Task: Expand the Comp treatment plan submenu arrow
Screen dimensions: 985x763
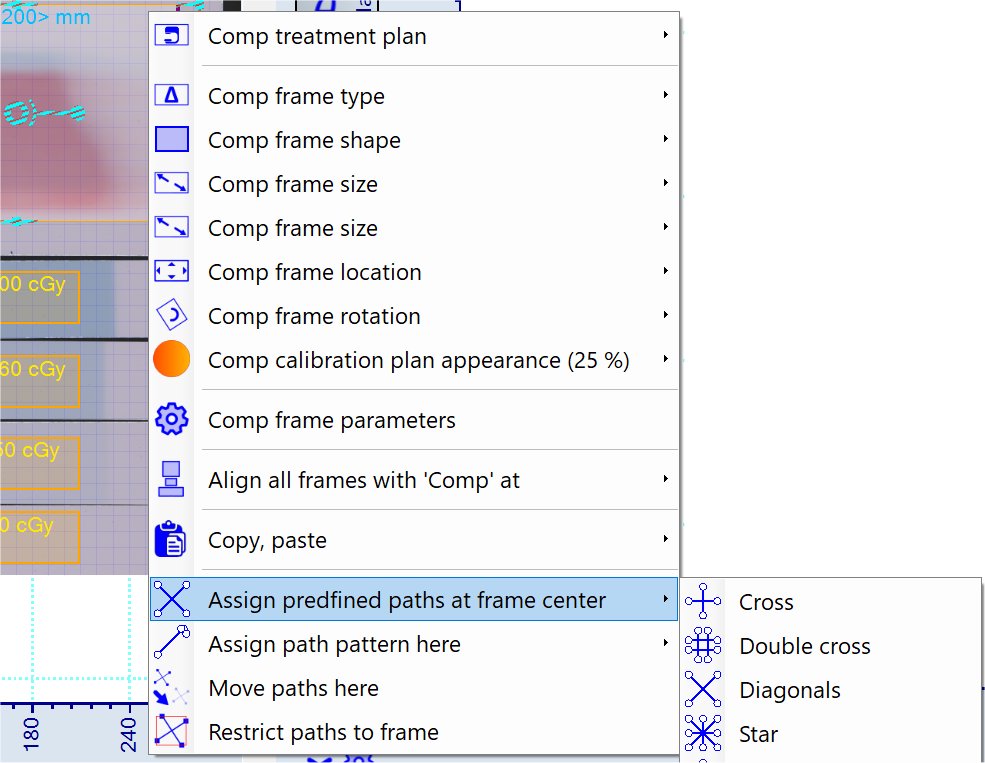Action: pyautogui.click(x=665, y=36)
